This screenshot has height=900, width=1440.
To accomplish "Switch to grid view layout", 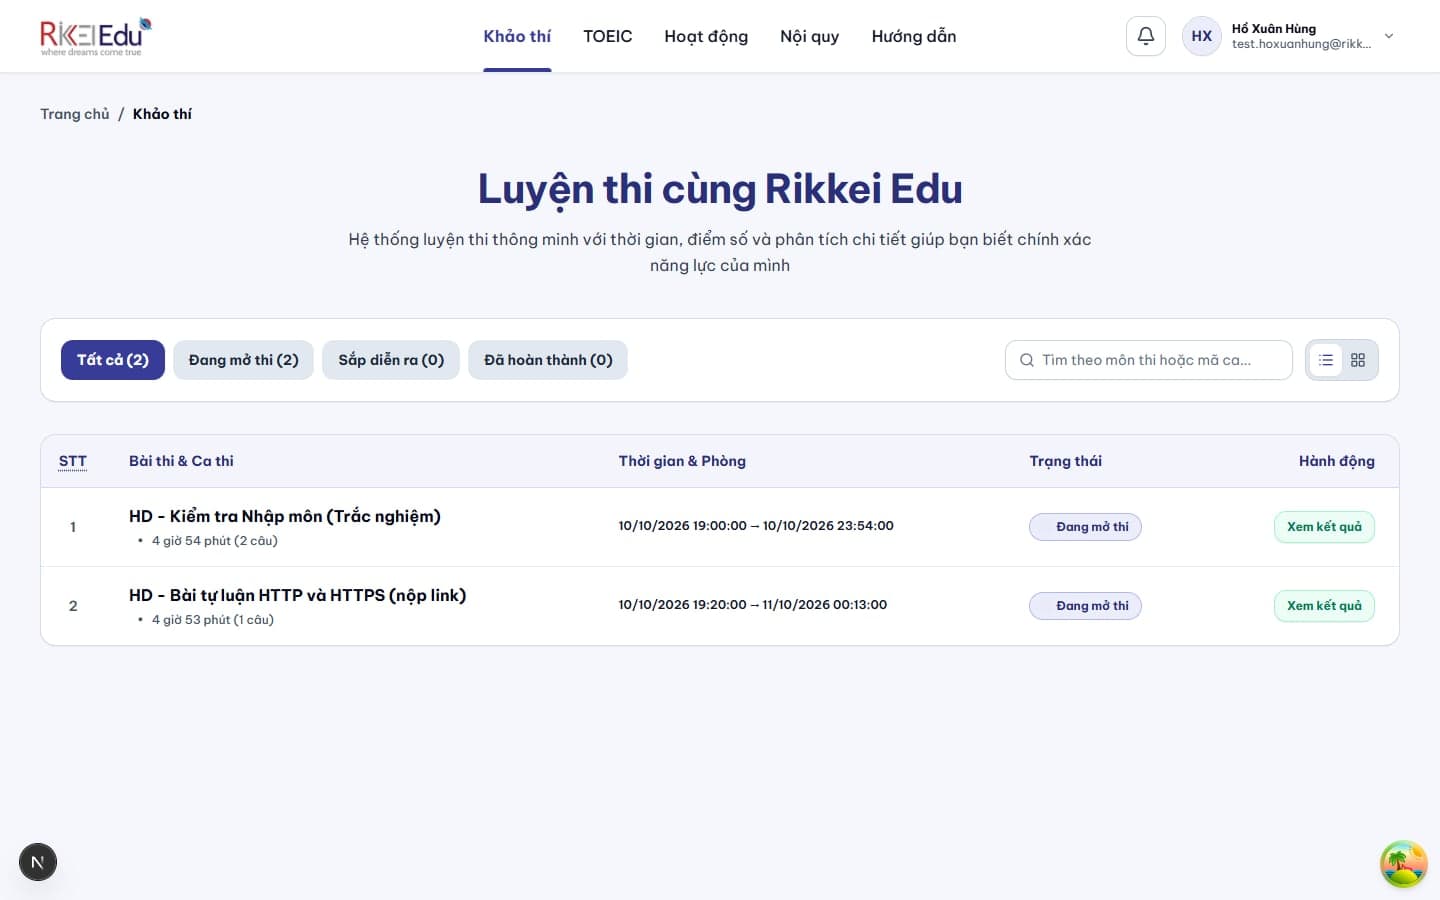I will tap(1358, 360).
